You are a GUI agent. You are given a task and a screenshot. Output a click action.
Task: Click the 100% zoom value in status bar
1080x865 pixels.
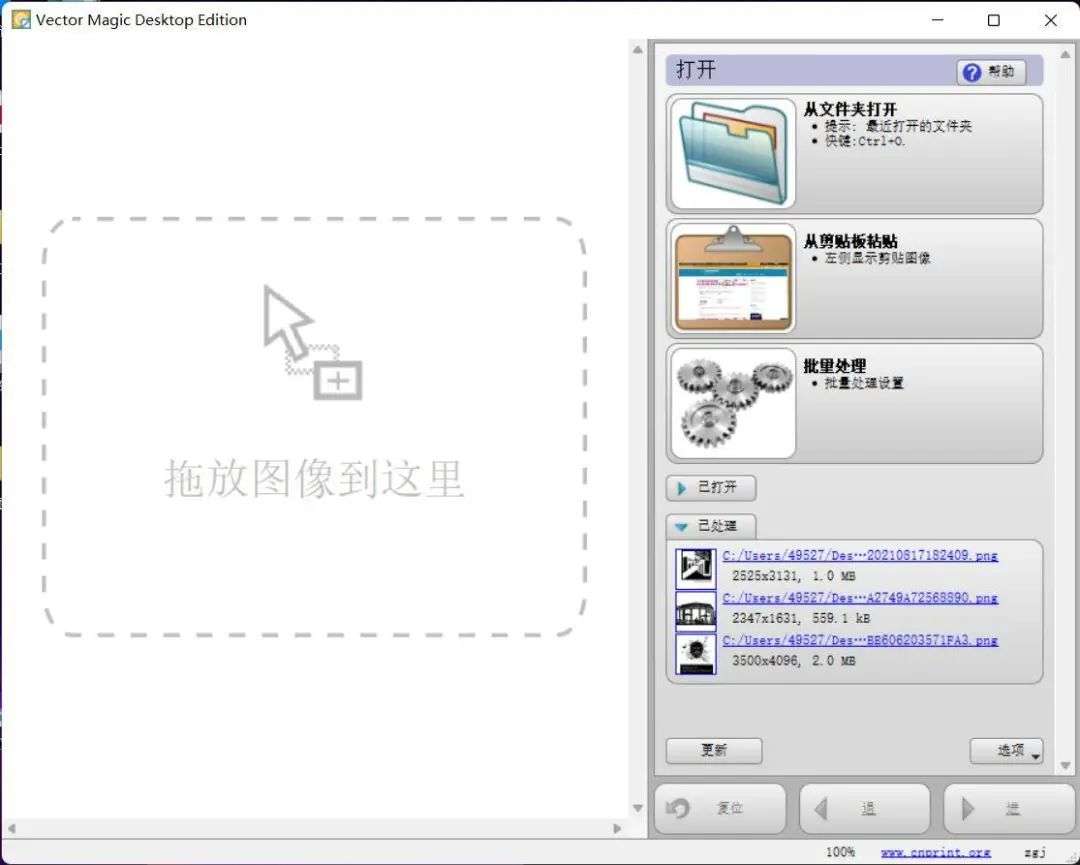[x=840, y=852]
